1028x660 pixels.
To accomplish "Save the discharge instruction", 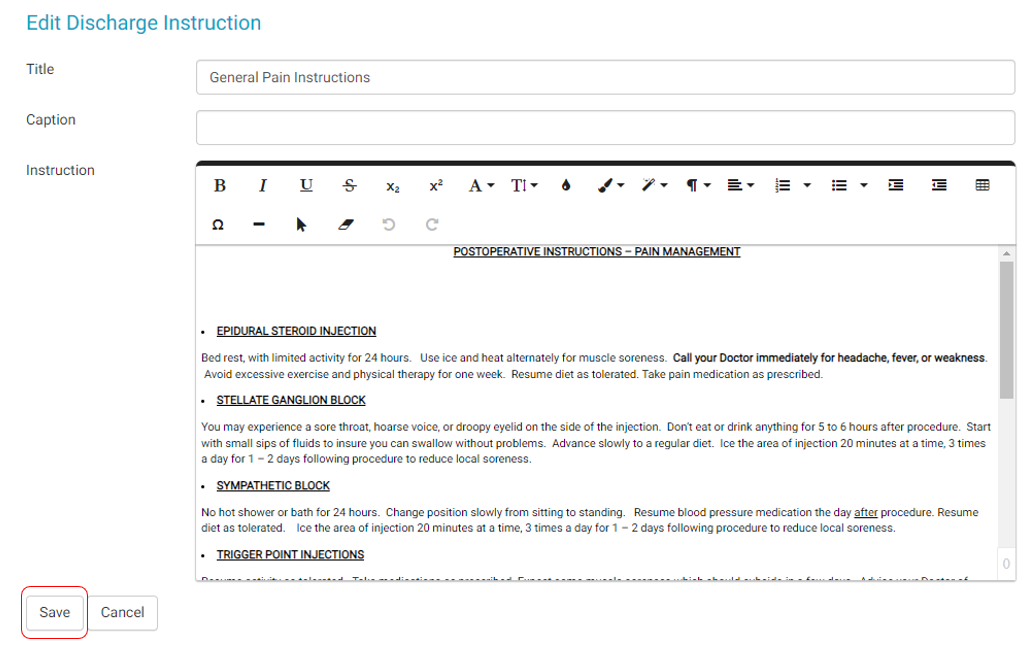I will (55, 612).
